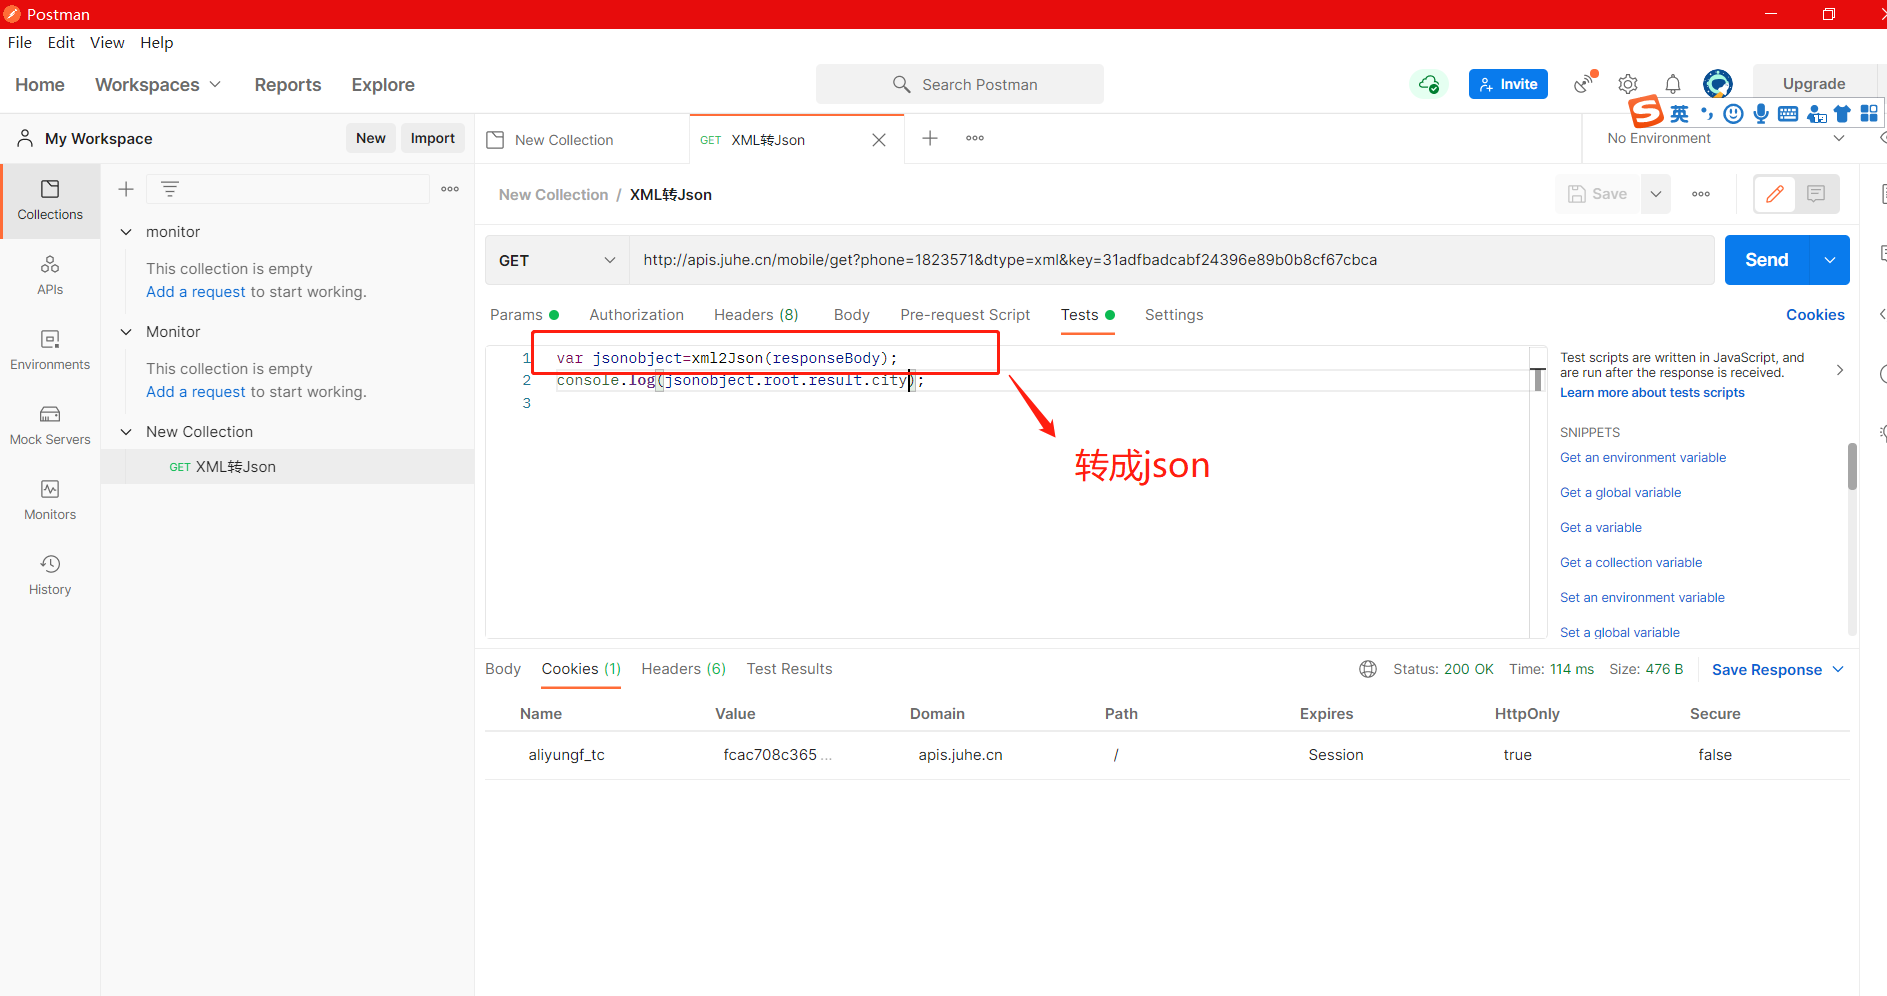This screenshot has width=1887, height=996.
Task: Open the Cookies link
Action: pyautogui.click(x=1815, y=315)
